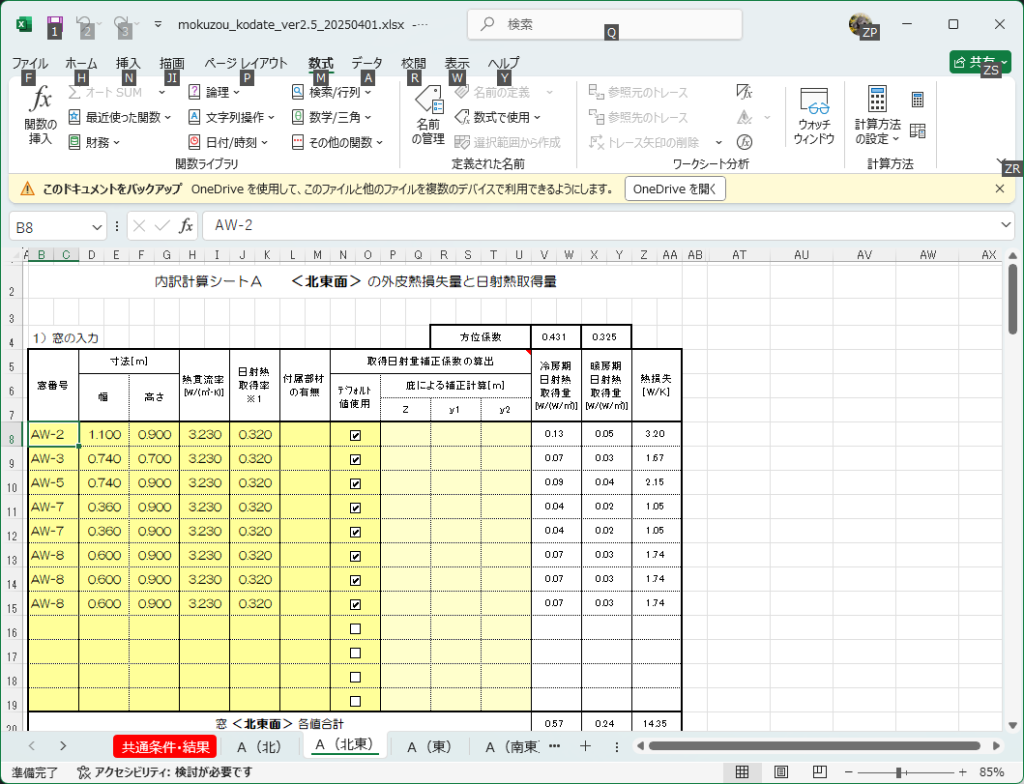Toggle the default-value checkbox in row 15

pos(355,604)
